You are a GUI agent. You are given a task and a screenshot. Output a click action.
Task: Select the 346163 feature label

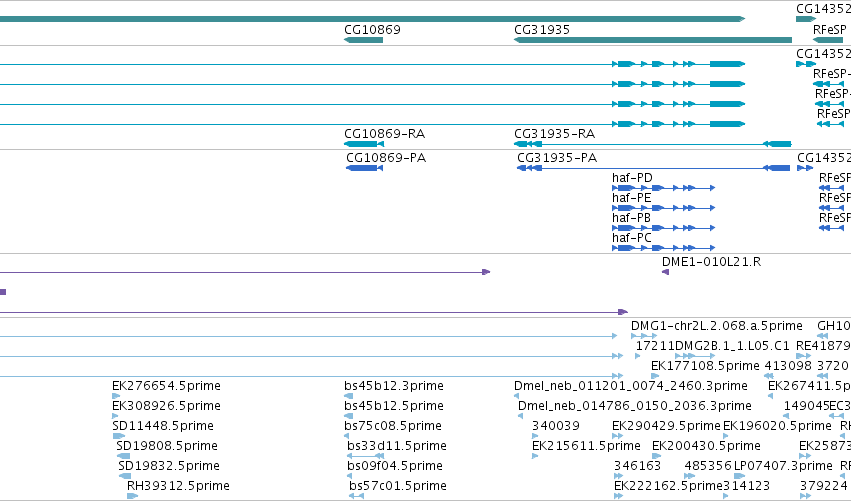tap(638, 466)
